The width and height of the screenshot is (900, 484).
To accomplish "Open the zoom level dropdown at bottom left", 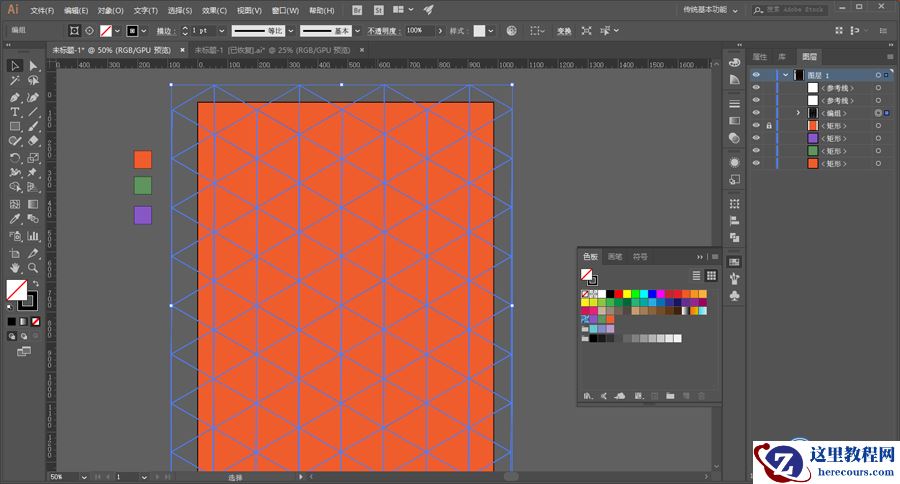I will click(x=84, y=477).
